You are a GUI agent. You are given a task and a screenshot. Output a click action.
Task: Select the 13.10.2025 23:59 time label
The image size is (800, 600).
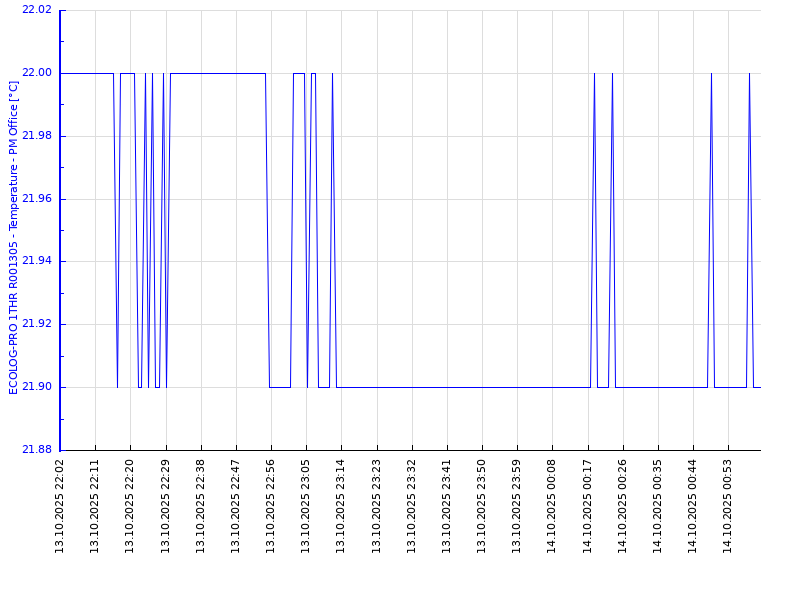[x=517, y=506]
